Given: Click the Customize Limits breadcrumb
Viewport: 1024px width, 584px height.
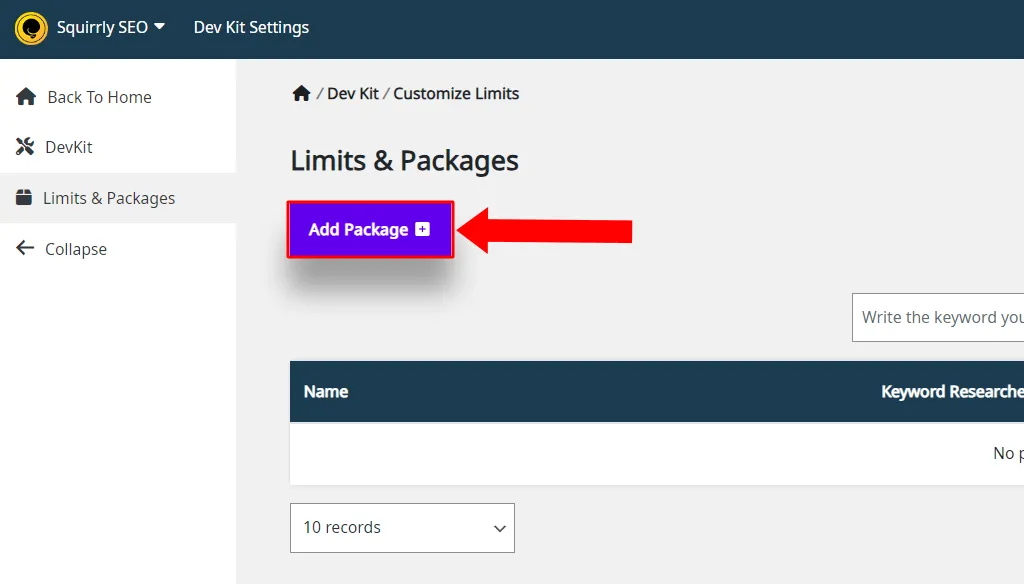Looking at the screenshot, I should click(456, 93).
